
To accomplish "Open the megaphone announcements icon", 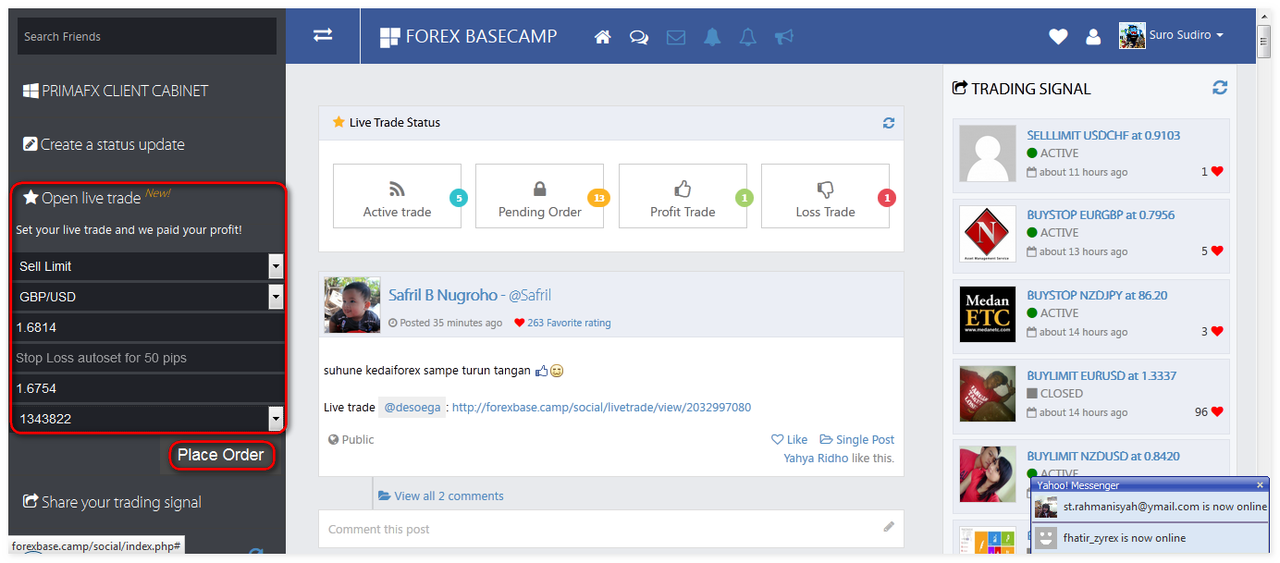I will (x=784, y=37).
